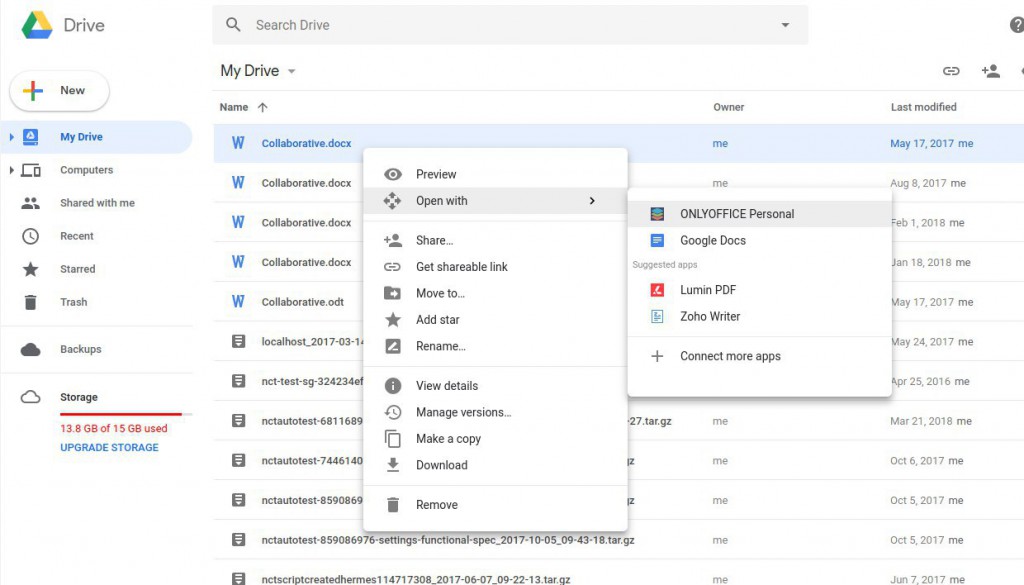Click the plus icon for Connect more apps
This screenshot has height=585, width=1024.
pos(657,356)
